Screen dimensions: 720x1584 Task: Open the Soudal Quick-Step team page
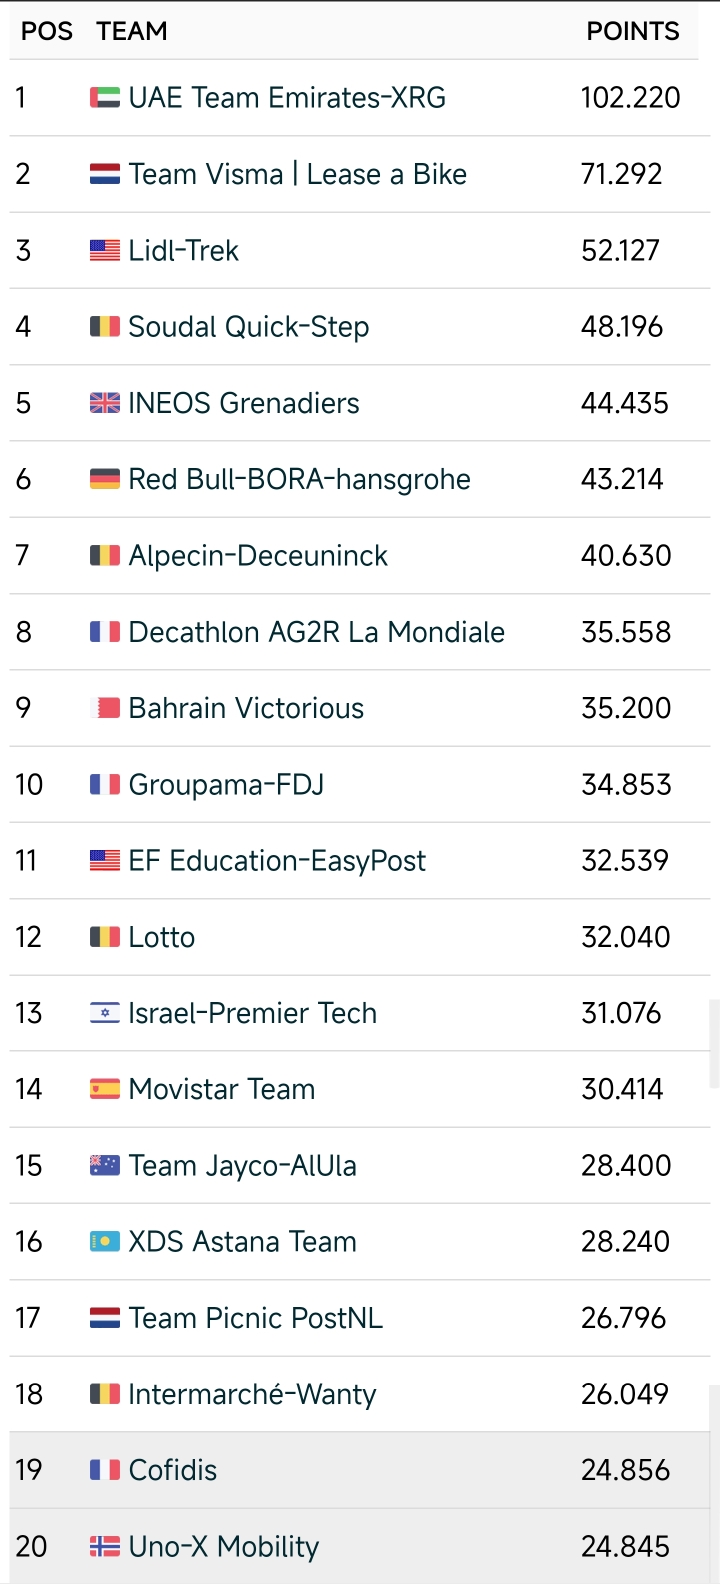(248, 327)
